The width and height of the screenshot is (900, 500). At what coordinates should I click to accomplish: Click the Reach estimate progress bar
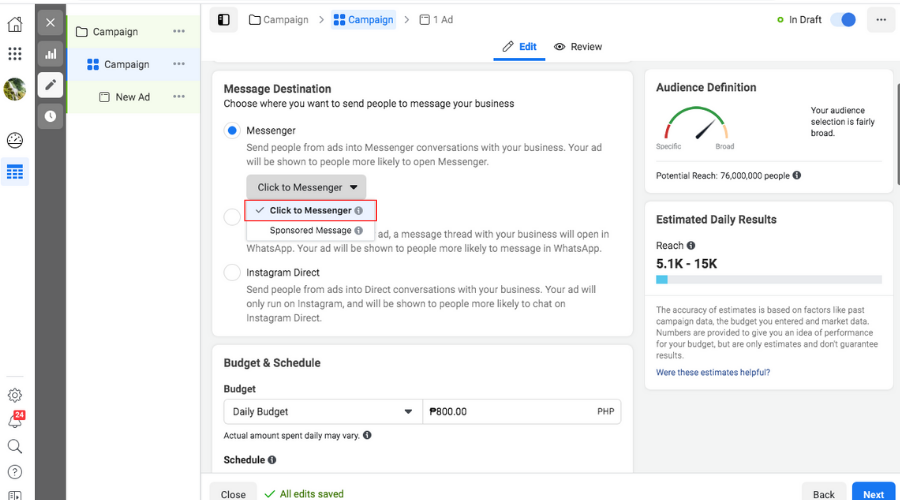point(769,280)
